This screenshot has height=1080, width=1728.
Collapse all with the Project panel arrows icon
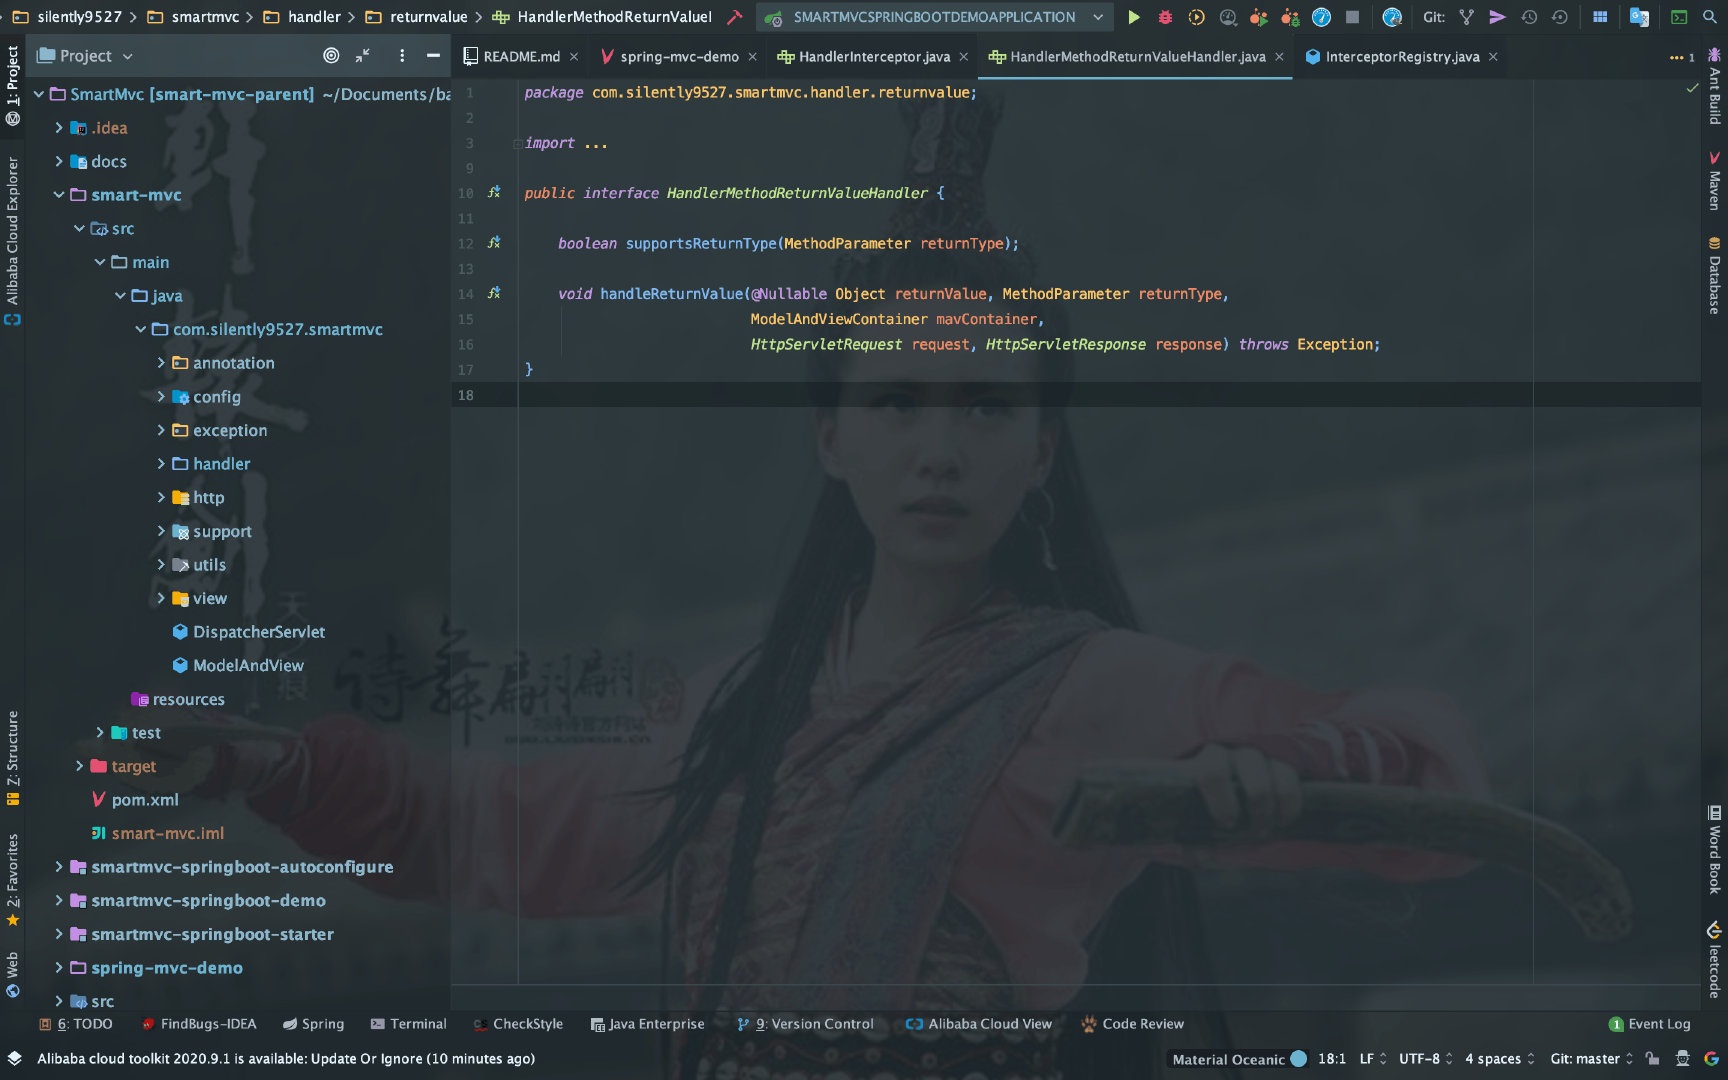362,56
